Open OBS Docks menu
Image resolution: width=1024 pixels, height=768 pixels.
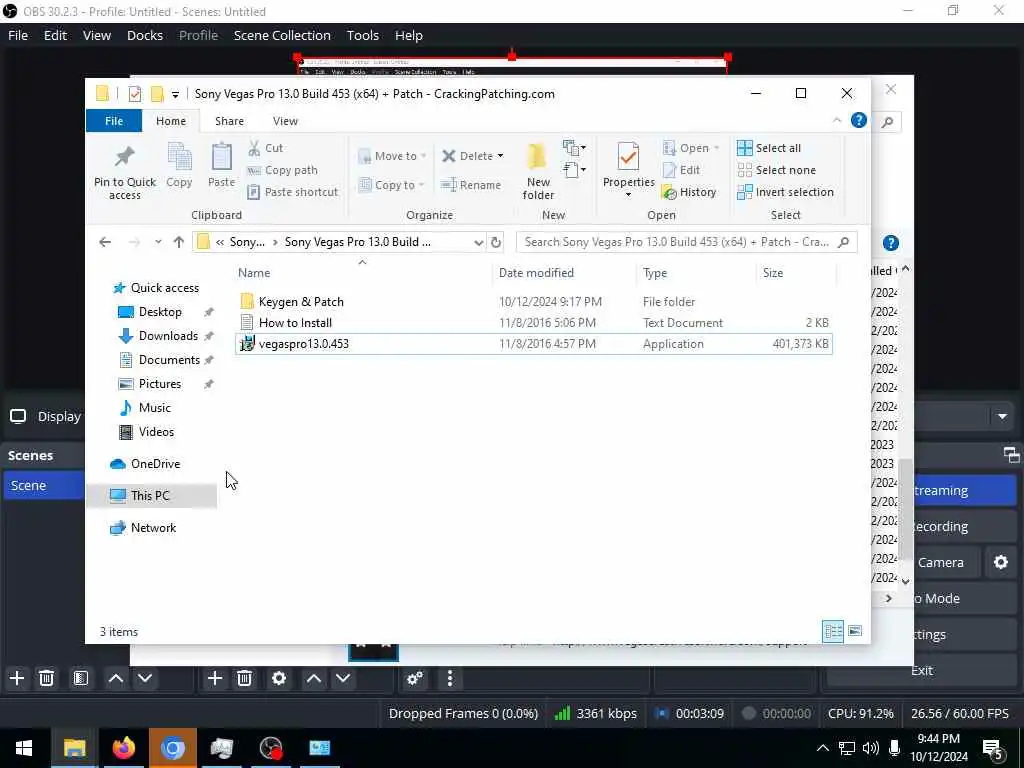coord(144,35)
